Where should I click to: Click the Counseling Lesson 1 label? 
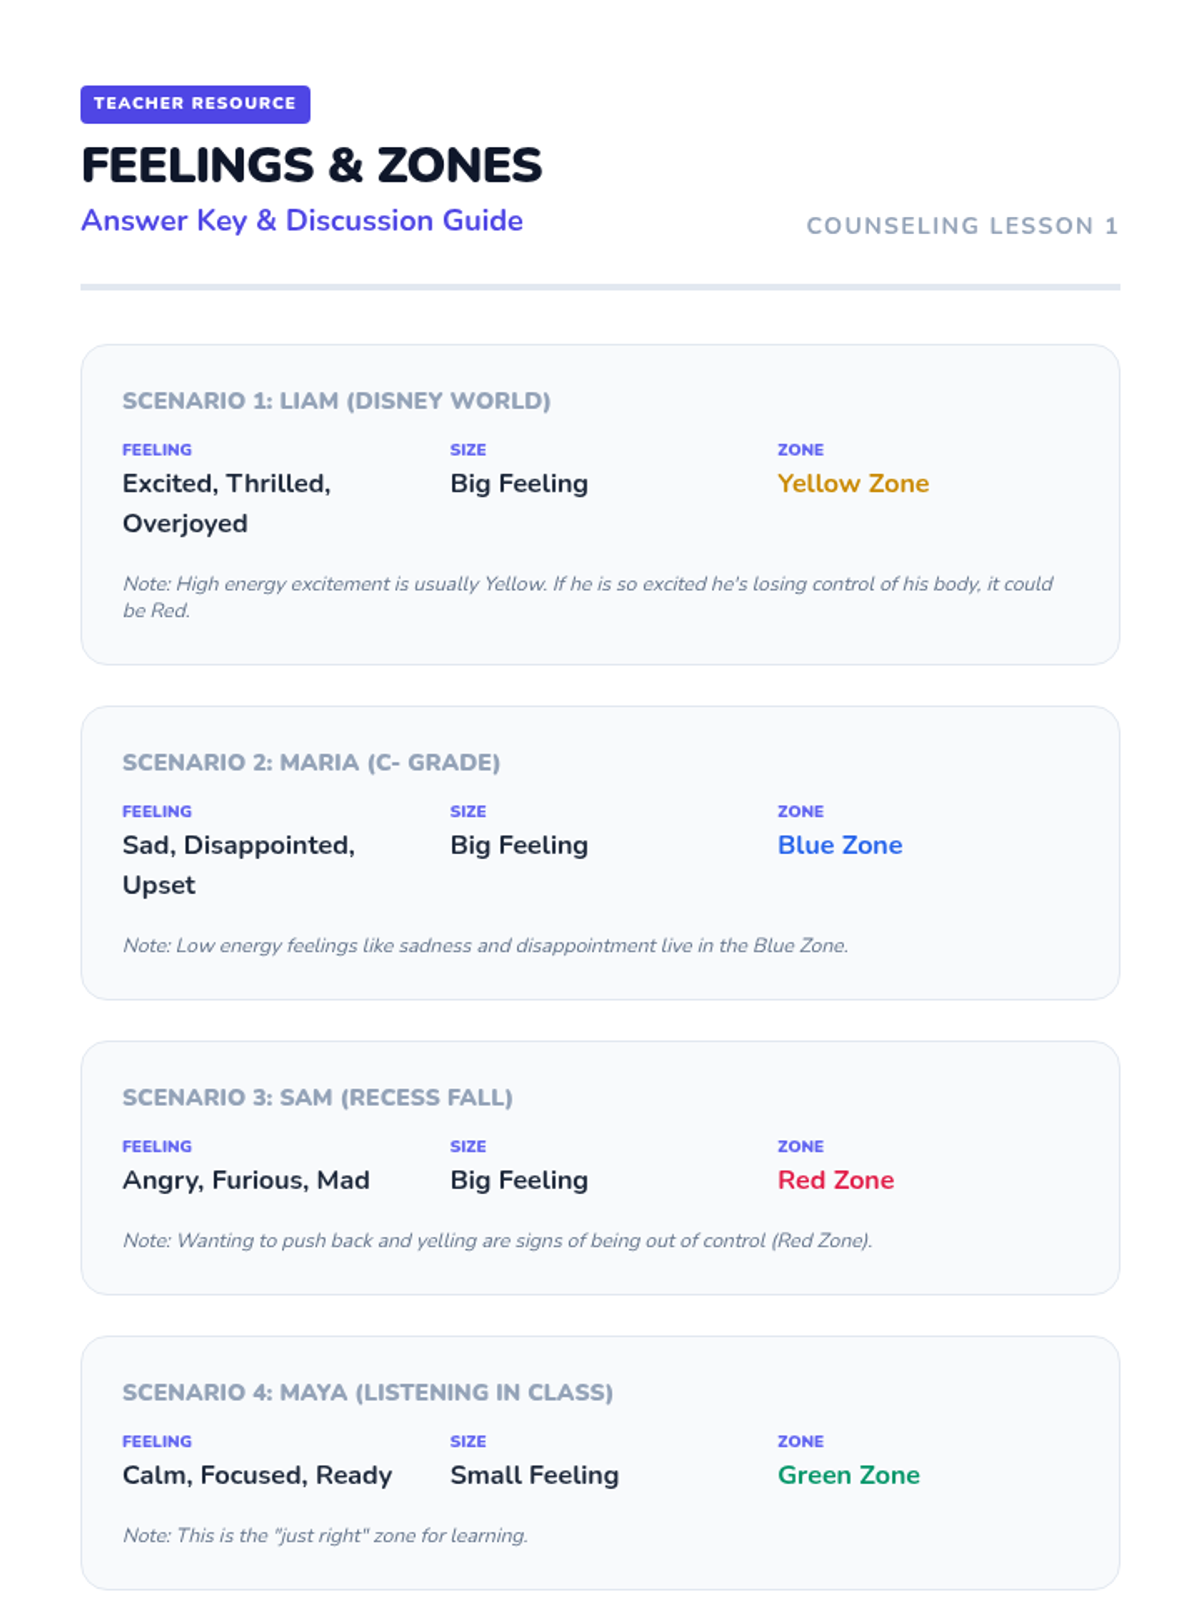[962, 226]
